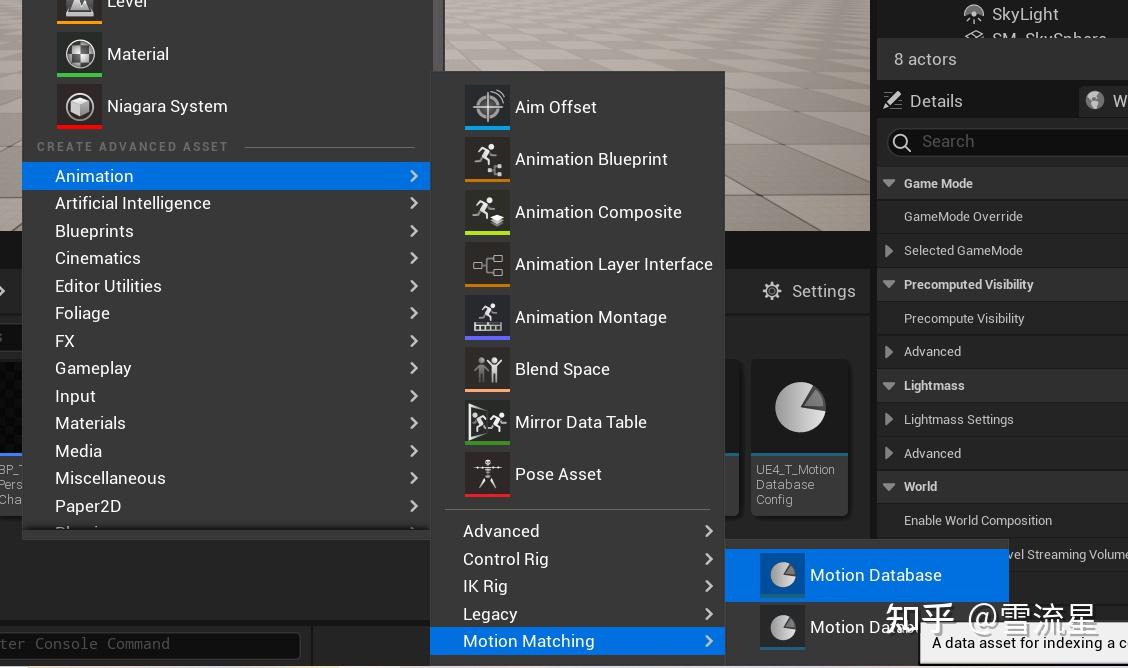Click the Blend Space icon

point(487,370)
